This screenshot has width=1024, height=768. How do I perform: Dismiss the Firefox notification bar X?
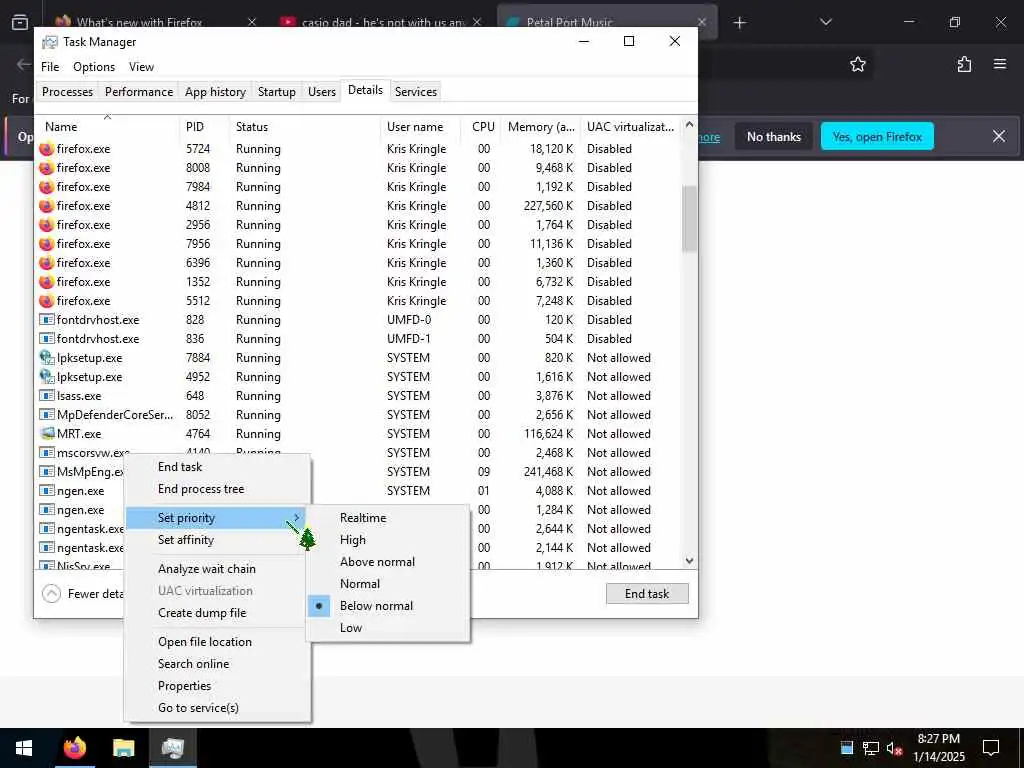(x=999, y=136)
